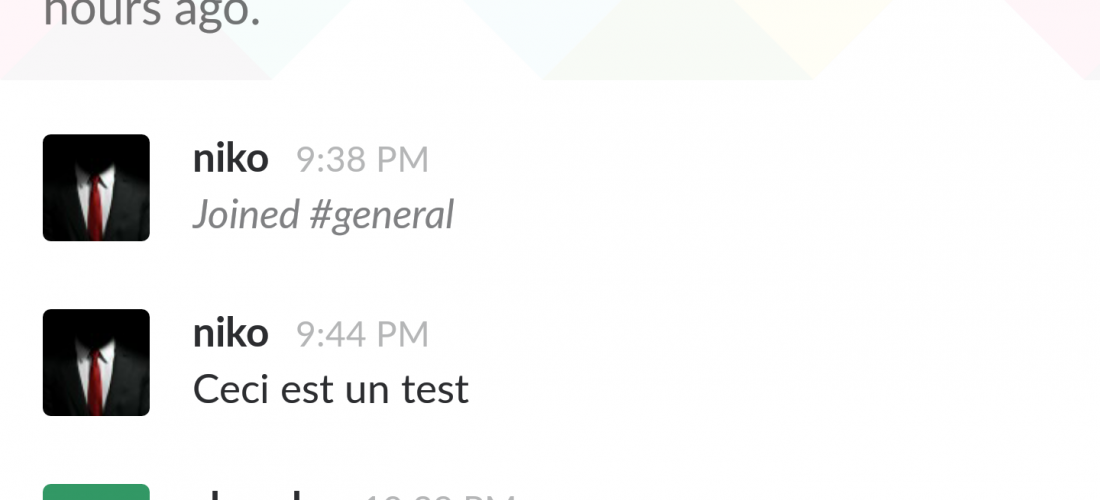1100x500 pixels.
Task: Click the red tie in the 9:44 PM avatar
Action: point(95,381)
